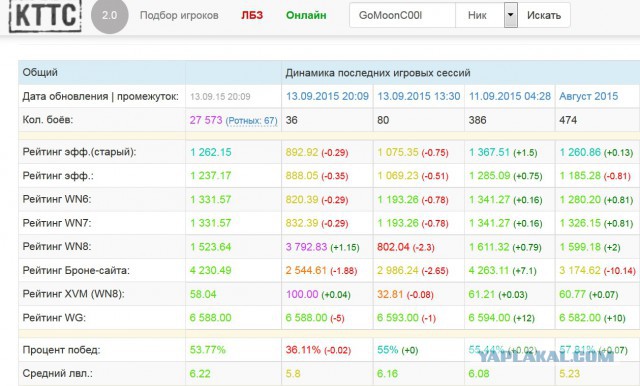Select the Рейтинг WN6: row label
Screen dimensions: 640x386
tap(57, 199)
